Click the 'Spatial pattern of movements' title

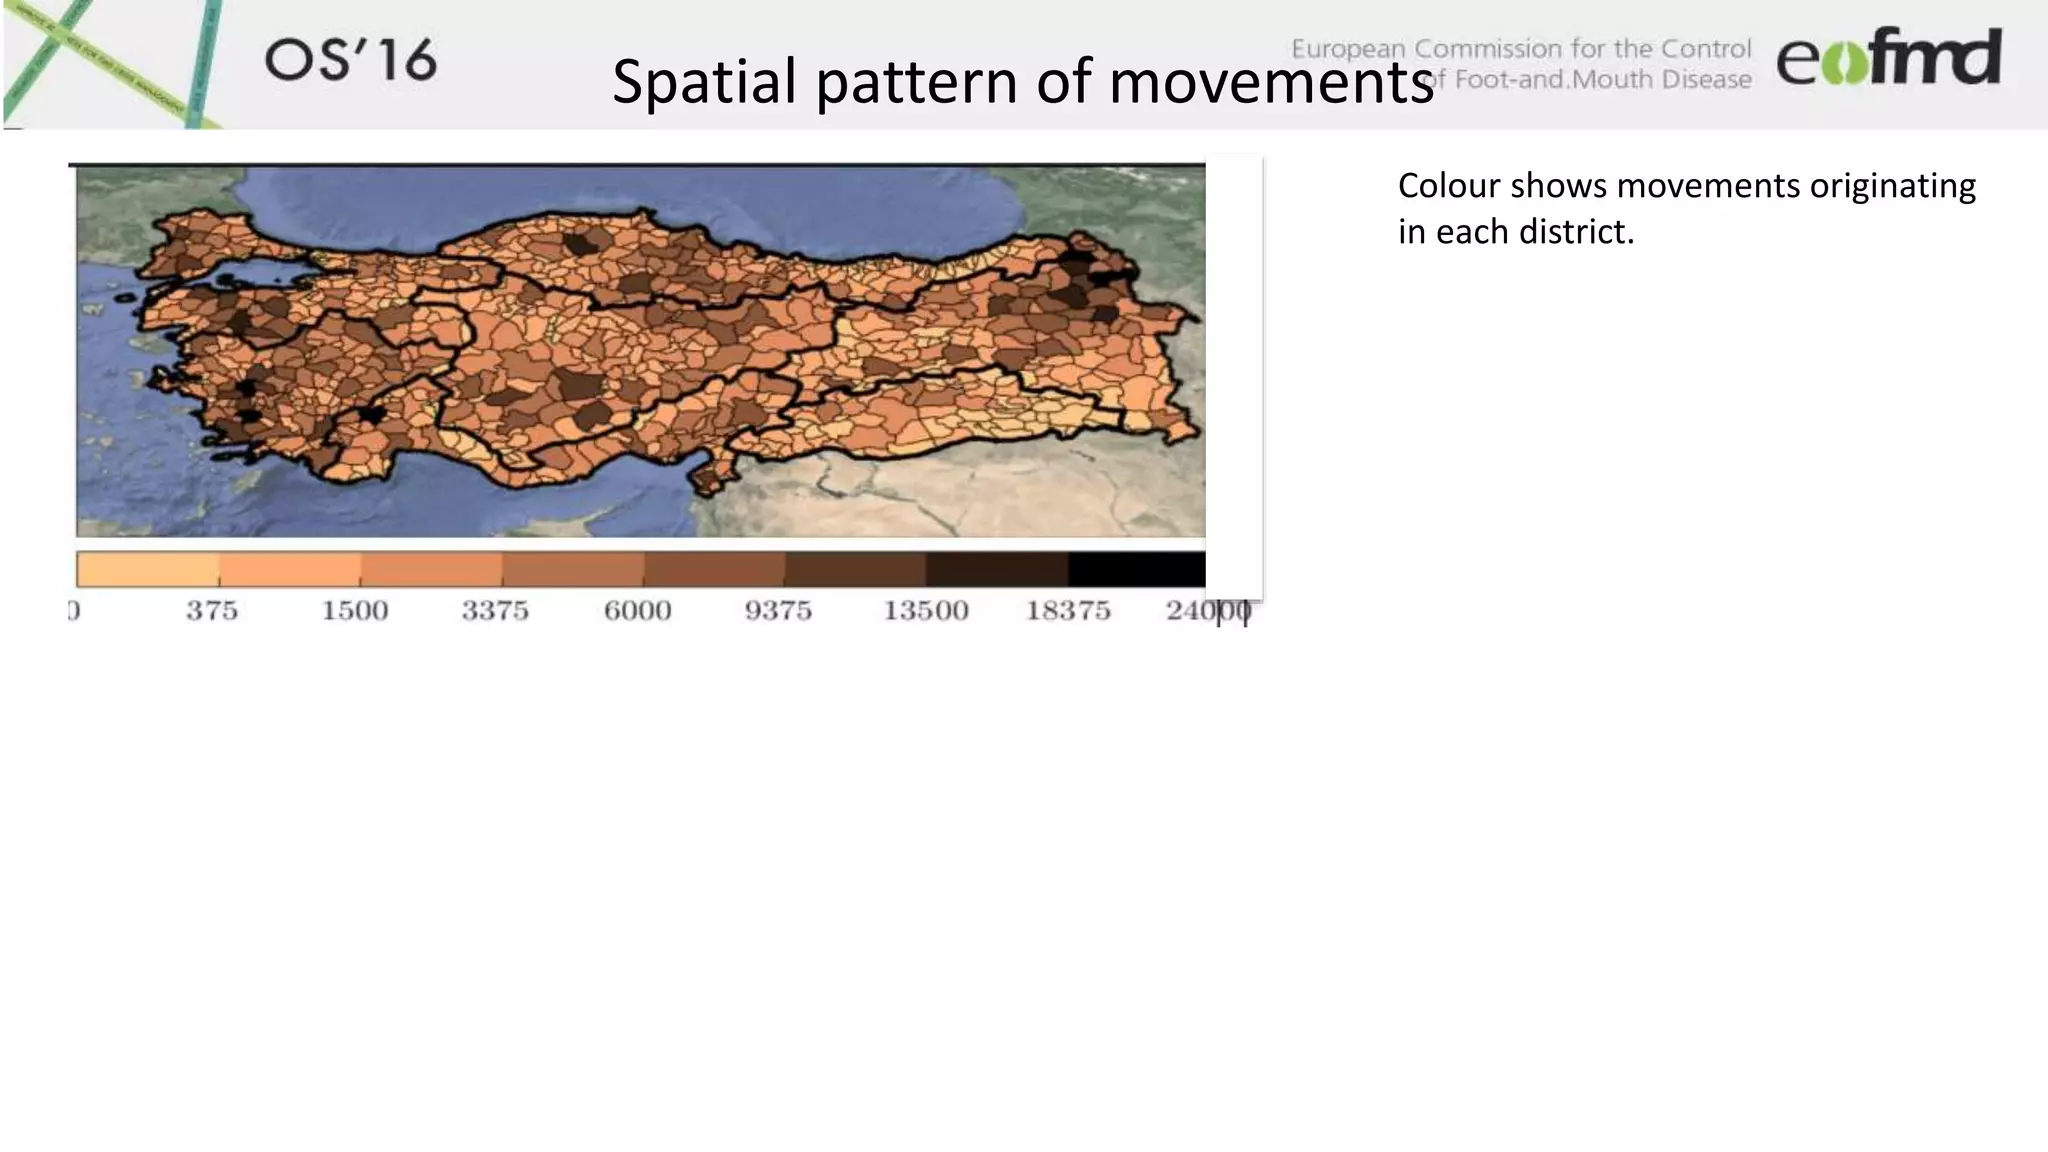(1022, 81)
